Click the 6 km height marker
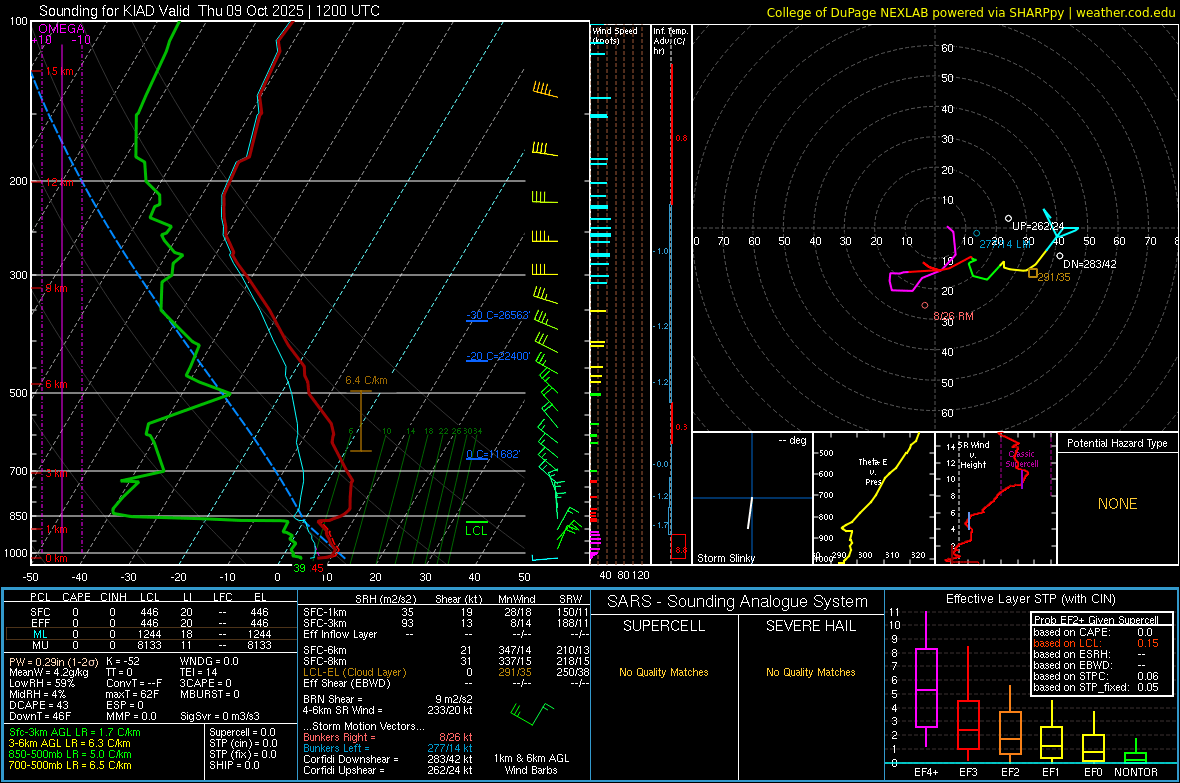1180x783 pixels. [x=57, y=384]
